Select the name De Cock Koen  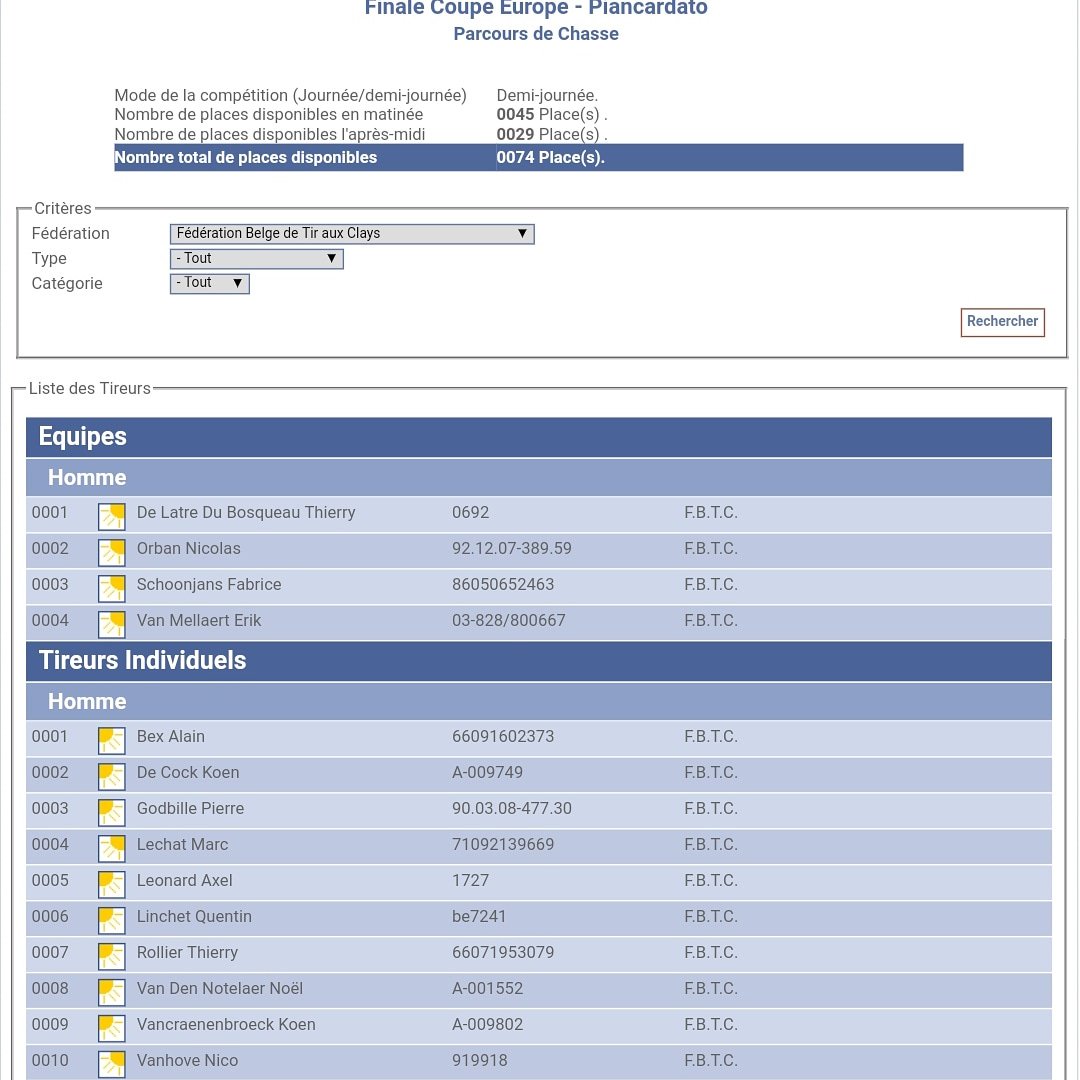point(187,772)
